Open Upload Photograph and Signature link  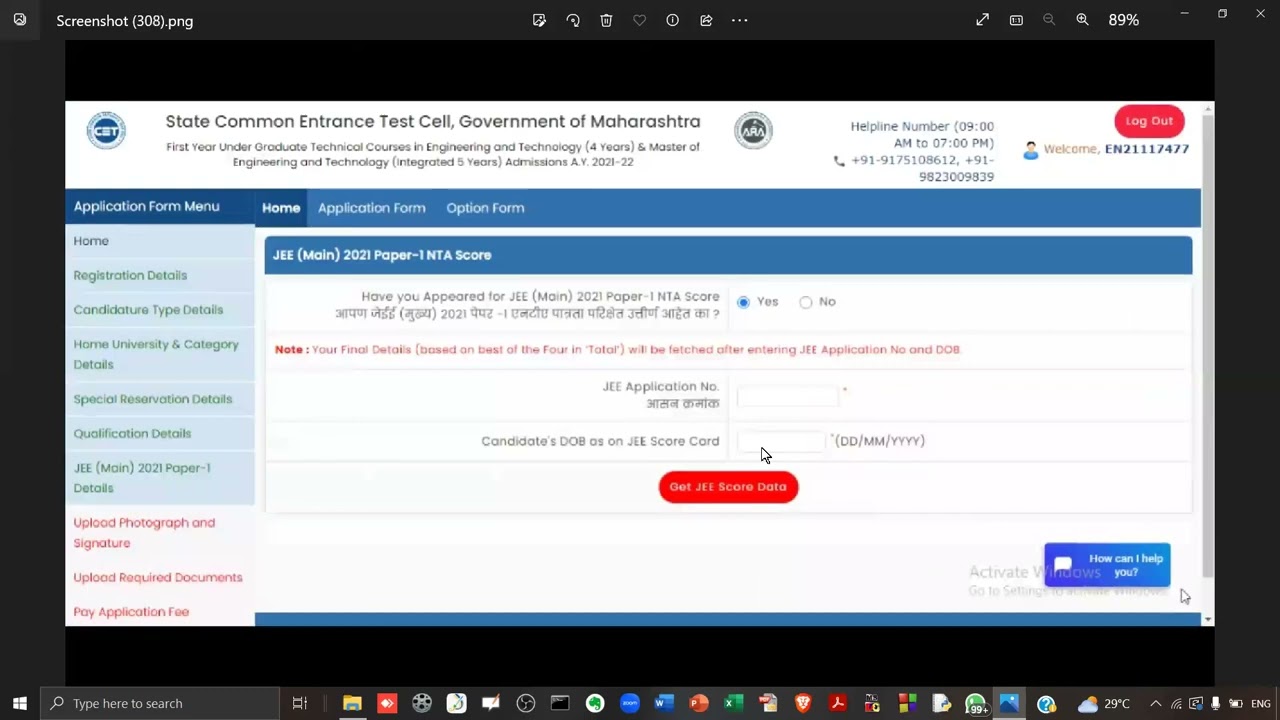(144, 533)
